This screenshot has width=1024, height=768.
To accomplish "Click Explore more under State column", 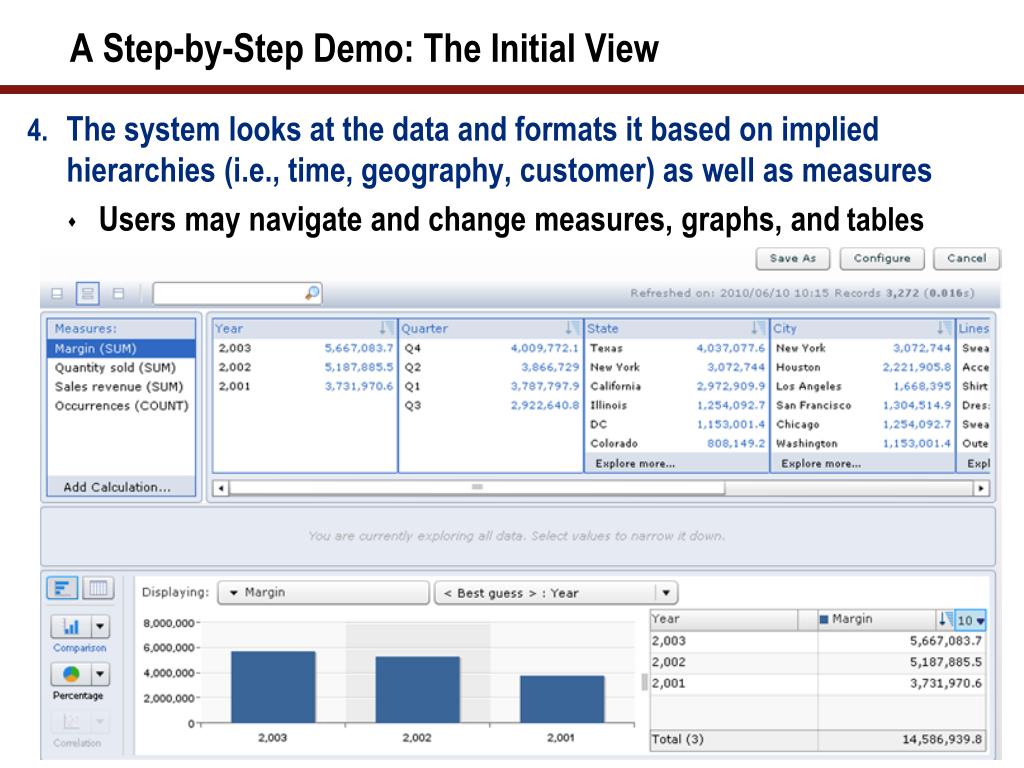I will [x=635, y=464].
